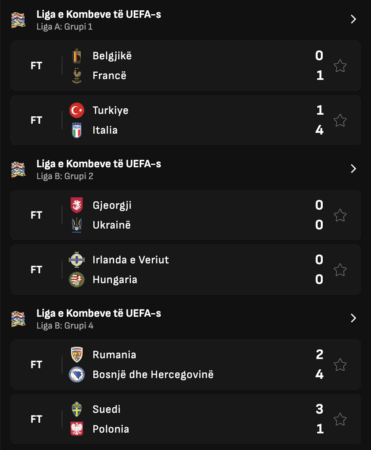Click Nations League logo beside Liga A header

18,20
